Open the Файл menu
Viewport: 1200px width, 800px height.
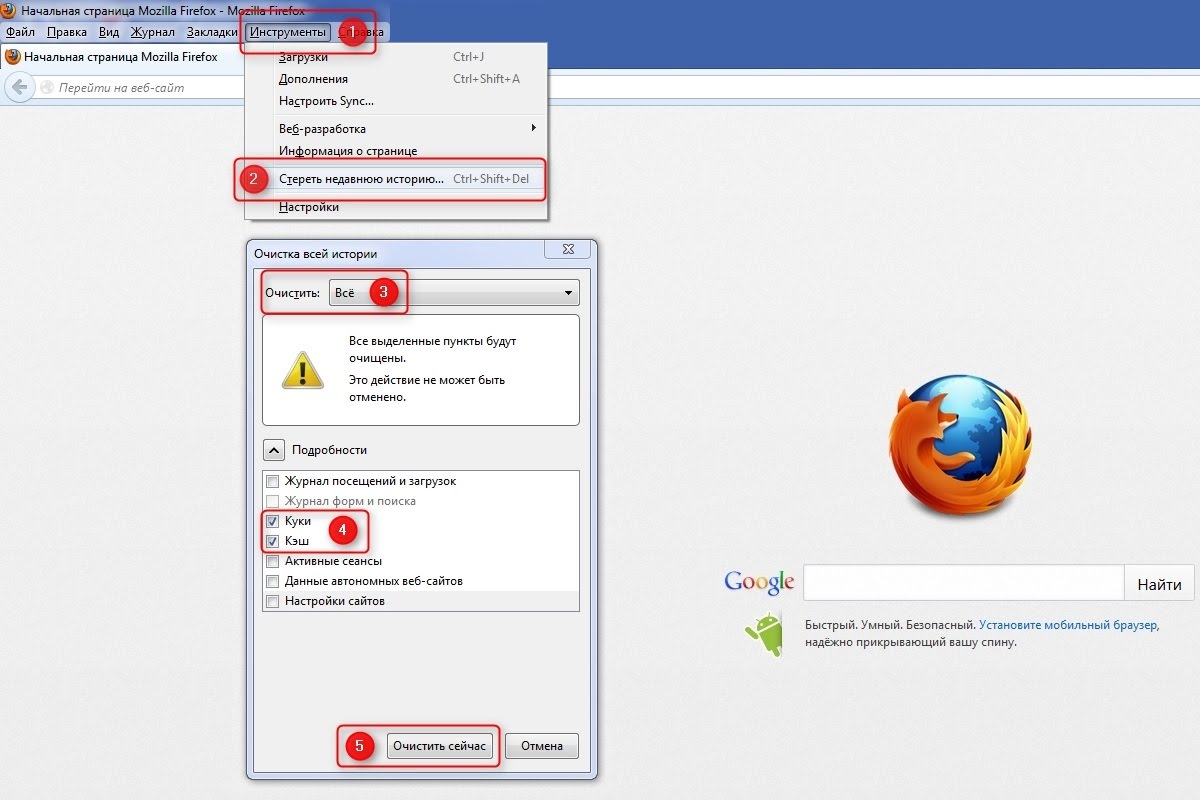(20, 32)
